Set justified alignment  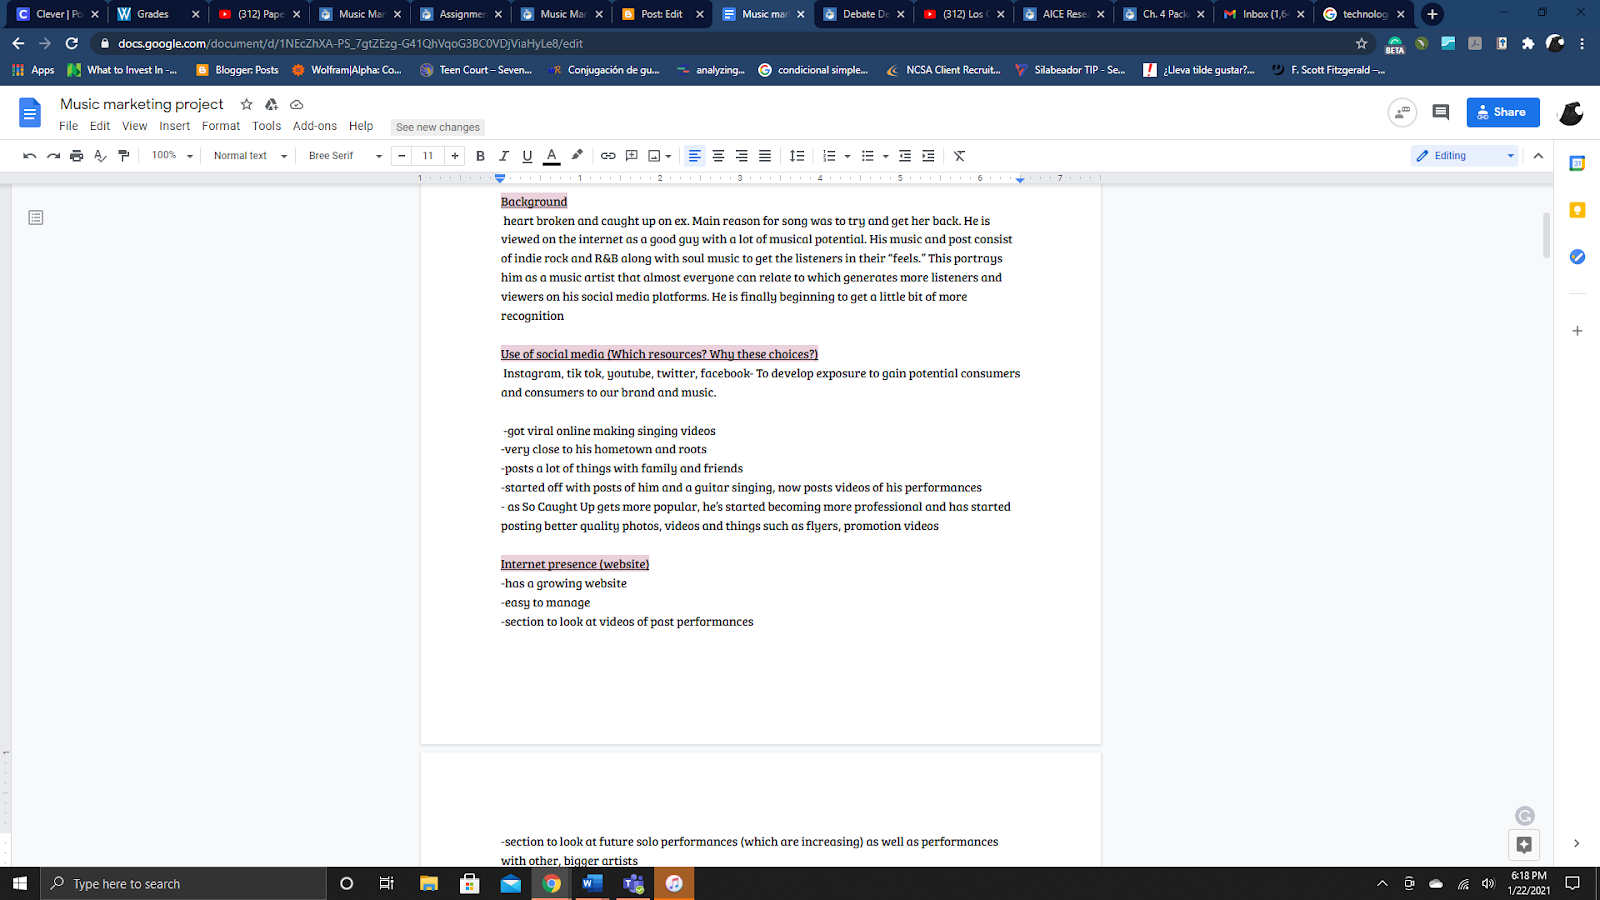tap(765, 156)
